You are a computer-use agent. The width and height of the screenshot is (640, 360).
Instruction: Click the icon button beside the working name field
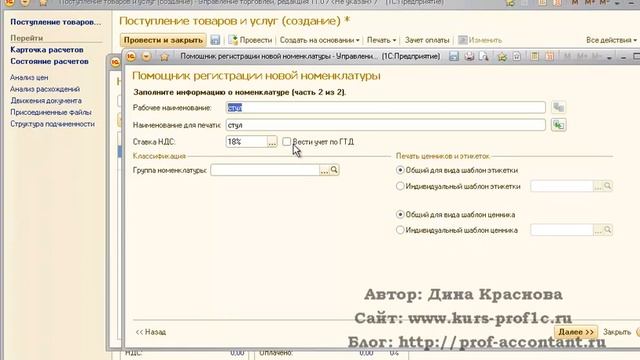[x=558, y=107]
